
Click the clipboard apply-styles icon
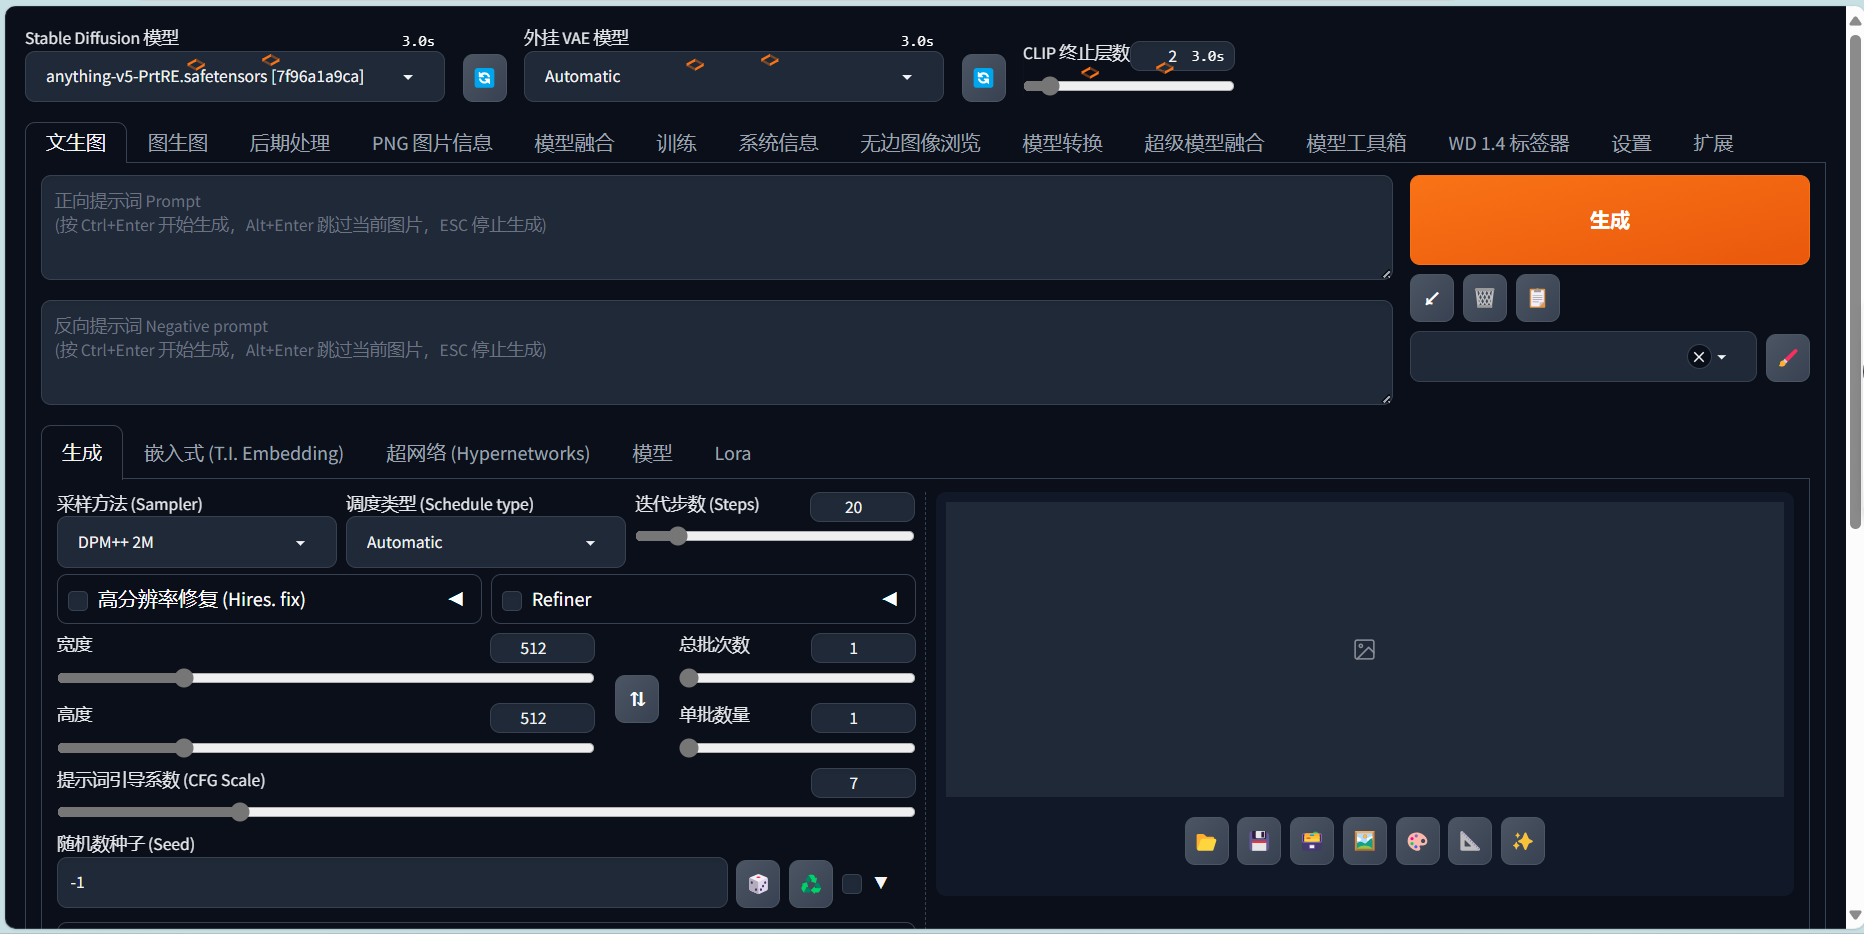(1538, 298)
